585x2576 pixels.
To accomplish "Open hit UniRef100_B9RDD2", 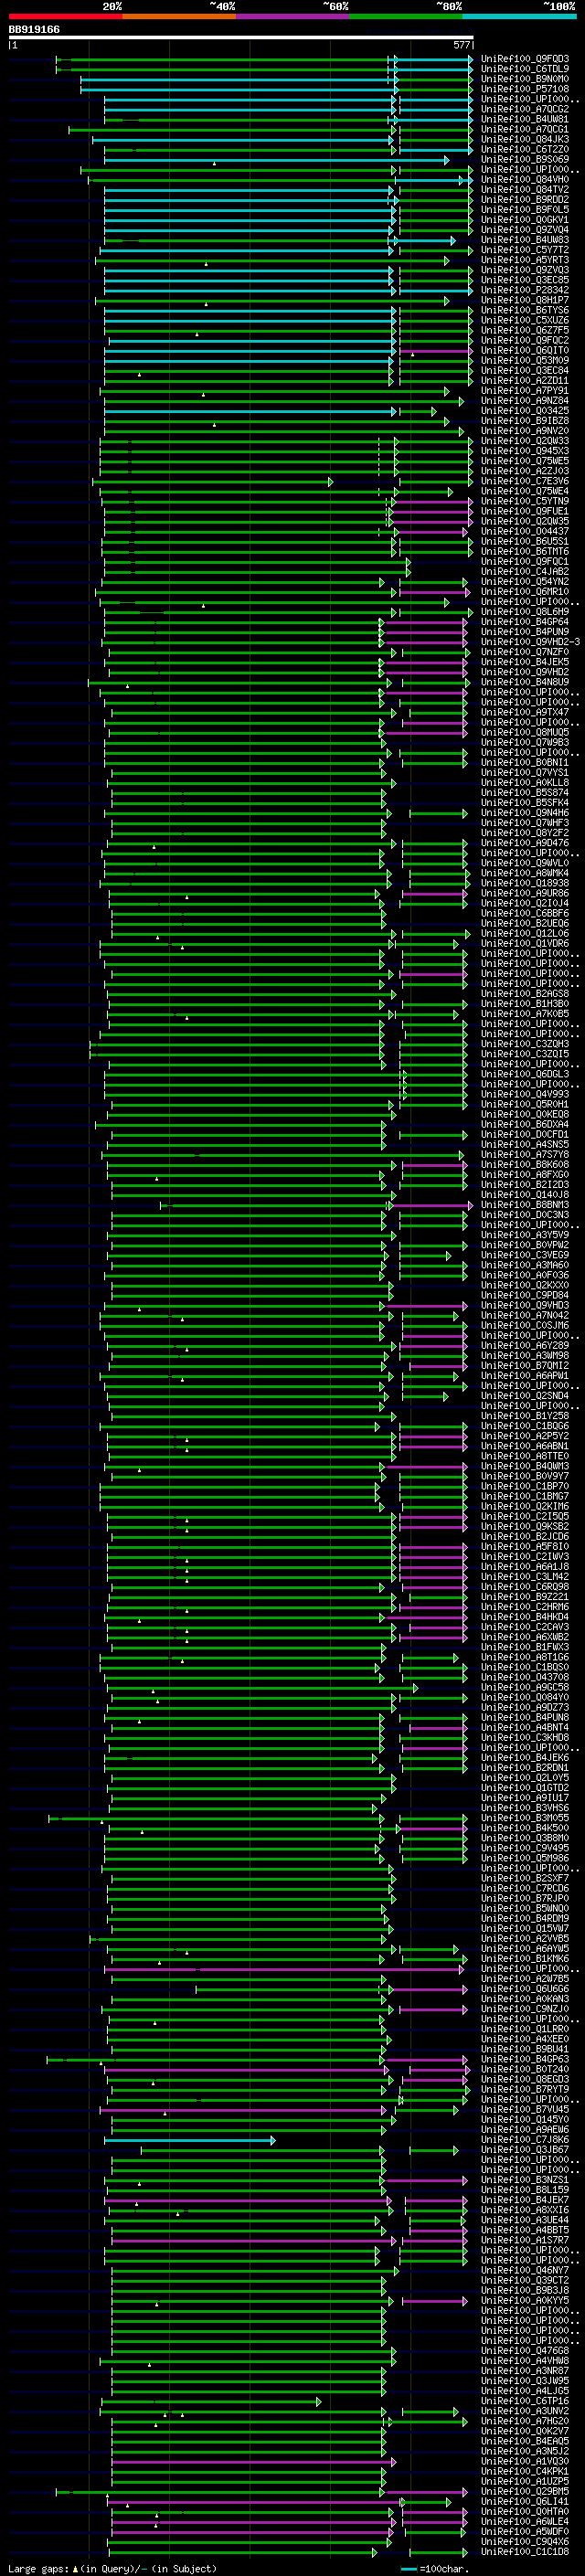I will coord(525,200).
